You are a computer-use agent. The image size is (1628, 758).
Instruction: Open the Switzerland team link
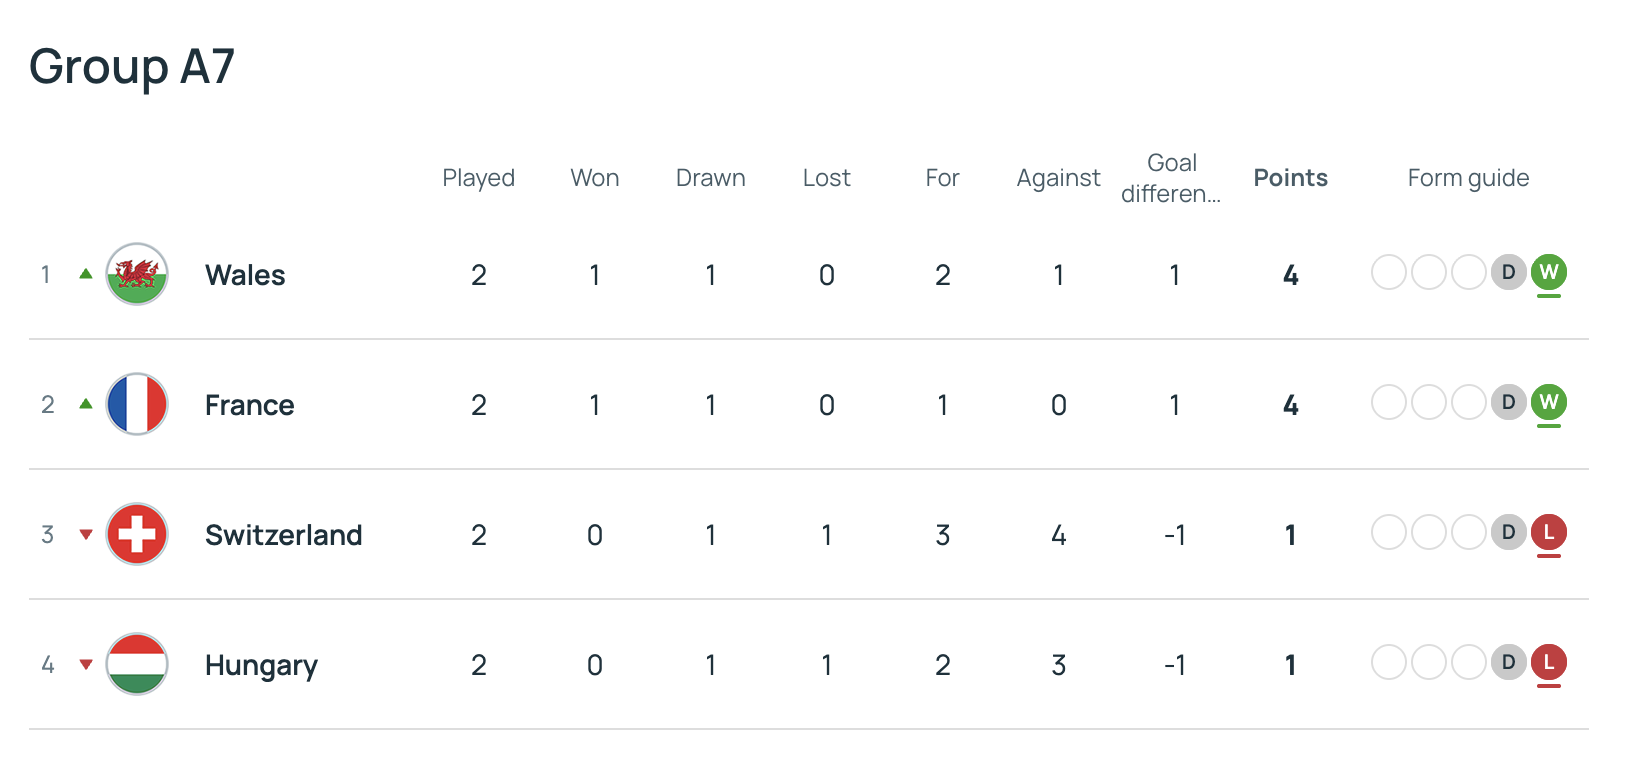pos(283,535)
